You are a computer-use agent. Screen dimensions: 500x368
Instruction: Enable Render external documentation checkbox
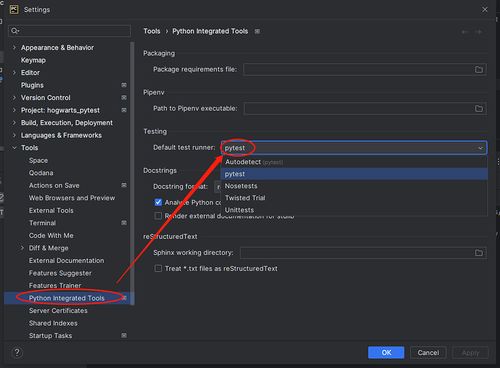coord(158,216)
